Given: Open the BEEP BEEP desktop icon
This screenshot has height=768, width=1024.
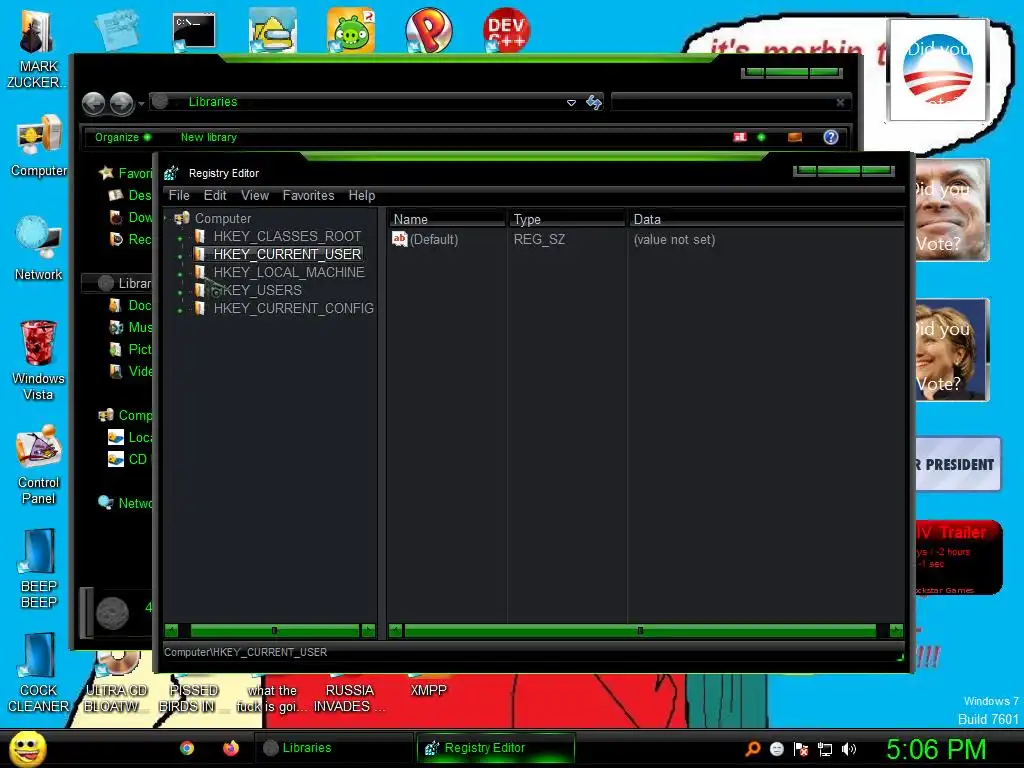Looking at the screenshot, I should 39,569.
